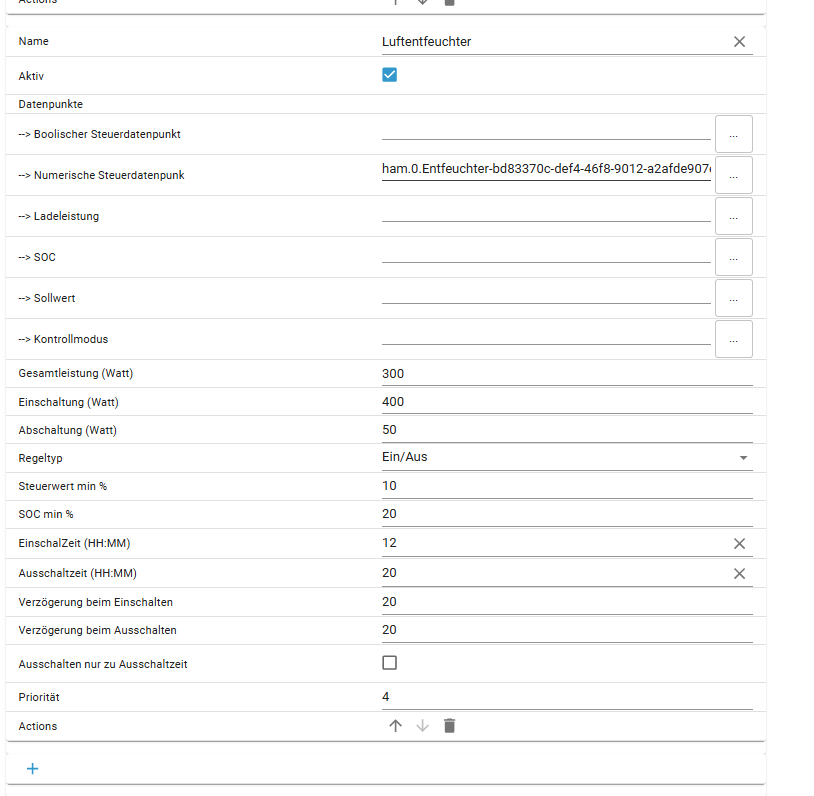This screenshot has width=814, height=796.
Task: Browse for SOC datapoint with the ... button
Action: pos(734,257)
